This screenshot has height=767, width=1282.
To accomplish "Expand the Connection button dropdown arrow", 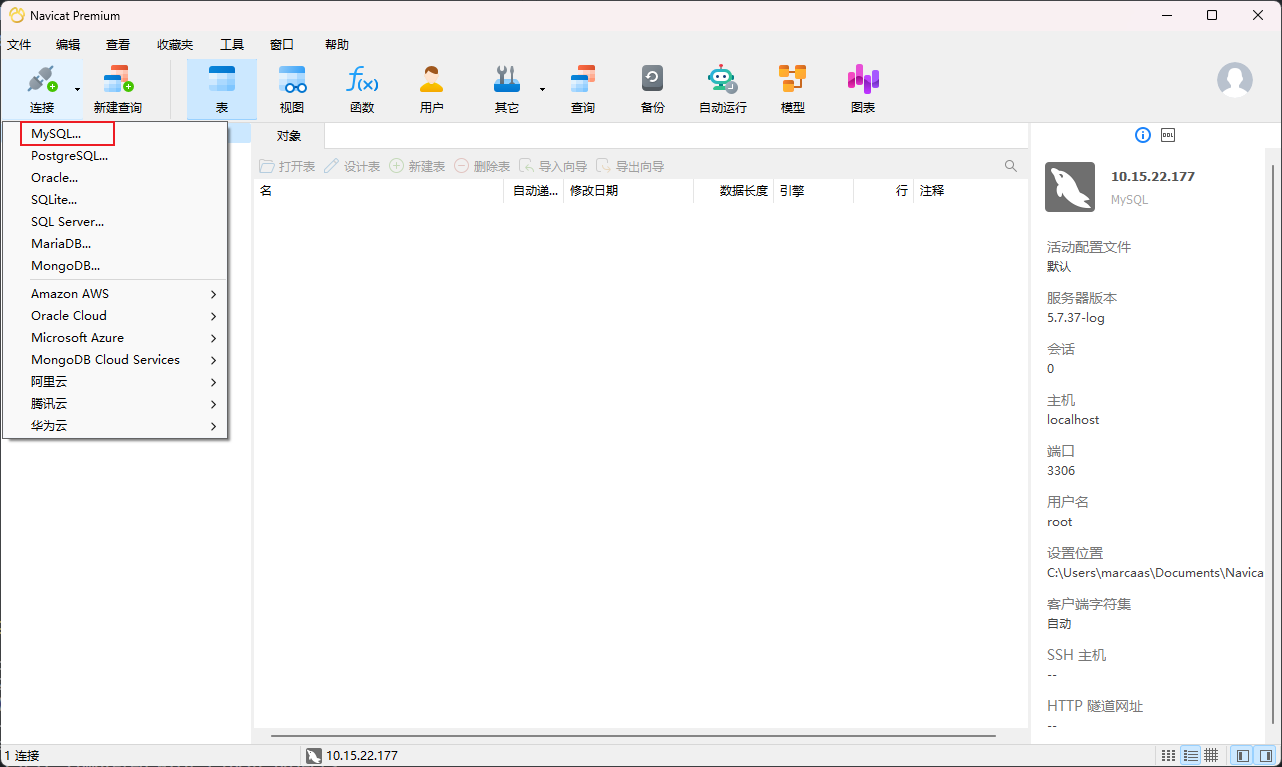I will click(x=78, y=89).
